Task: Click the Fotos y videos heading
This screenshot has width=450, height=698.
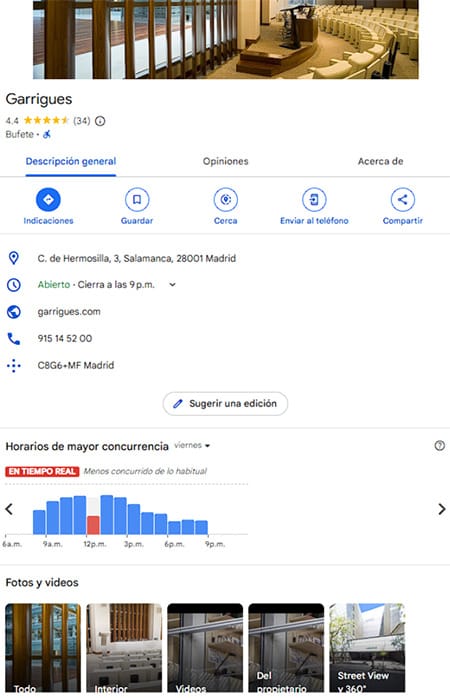Action: (x=42, y=582)
